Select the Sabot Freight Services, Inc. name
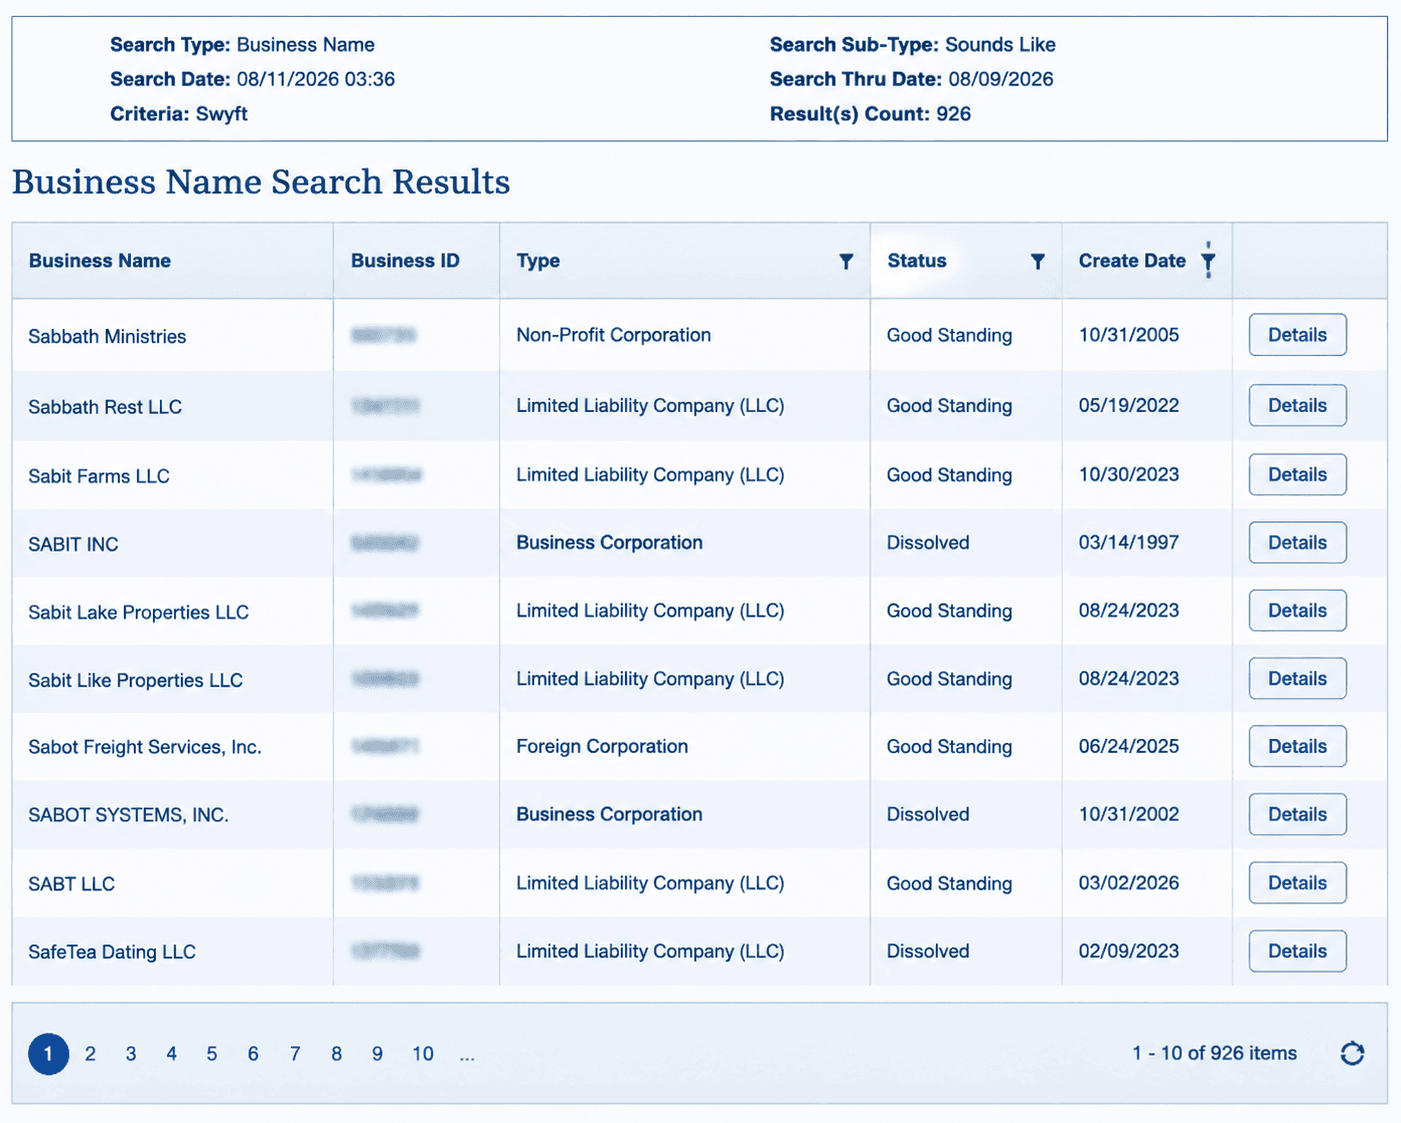The height and width of the screenshot is (1123, 1401). pos(145,747)
